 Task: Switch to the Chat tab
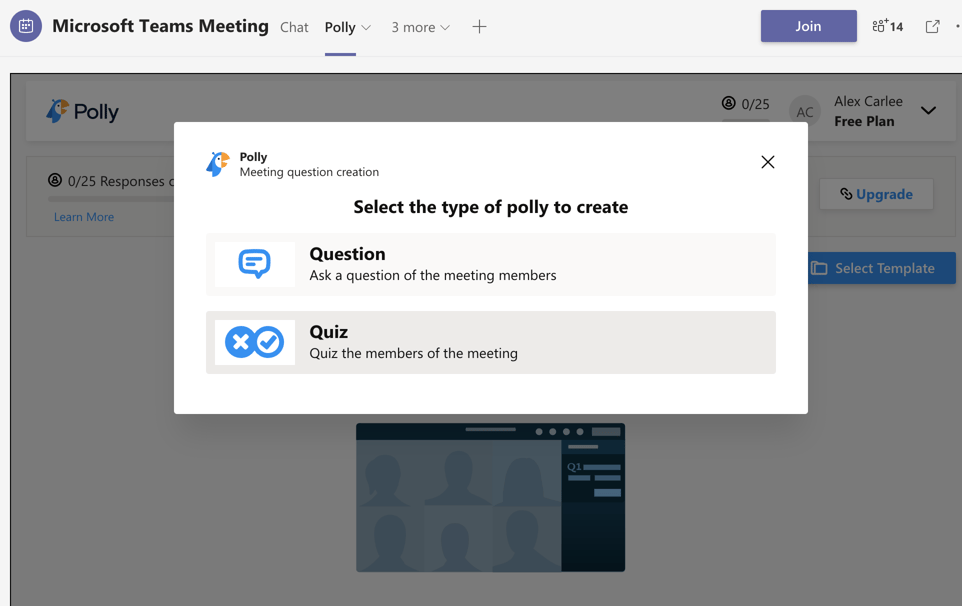coord(294,27)
